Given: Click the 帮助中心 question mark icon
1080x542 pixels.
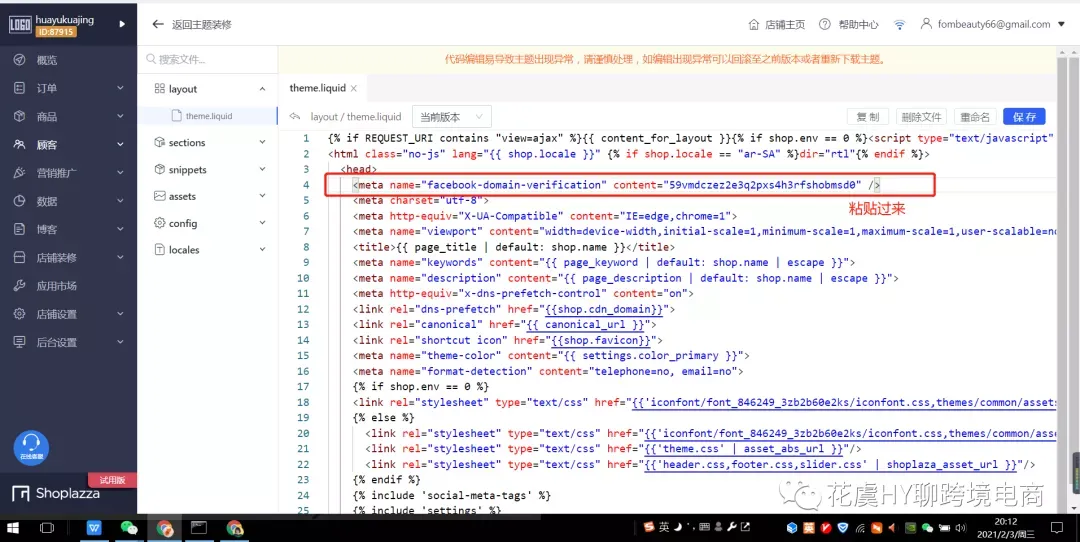Looking at the screenshot, I should point(824,24).
